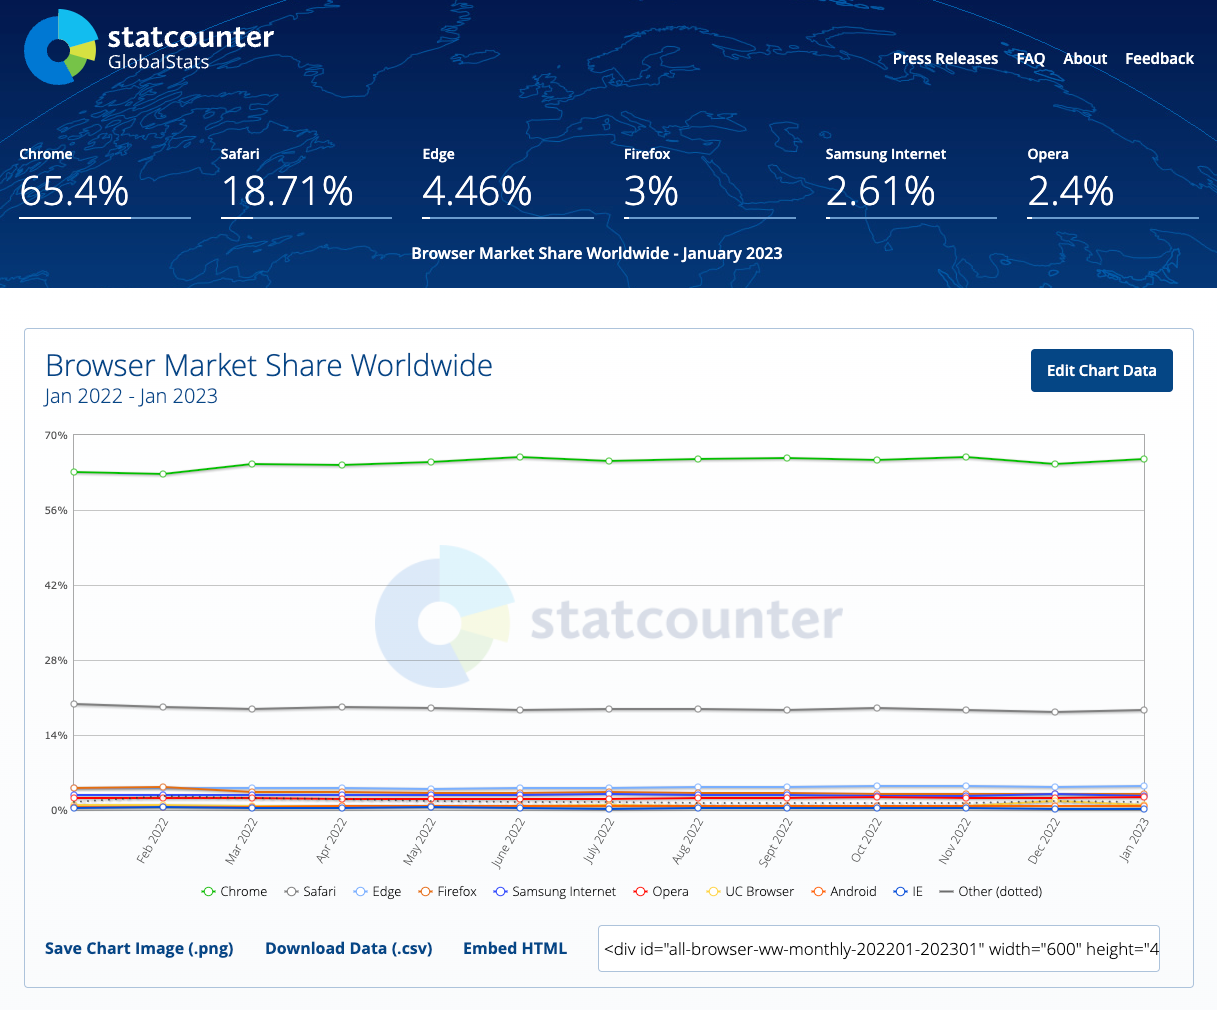
Task: Click the Aug 2022 x-axis label
Action: (688, 841)
